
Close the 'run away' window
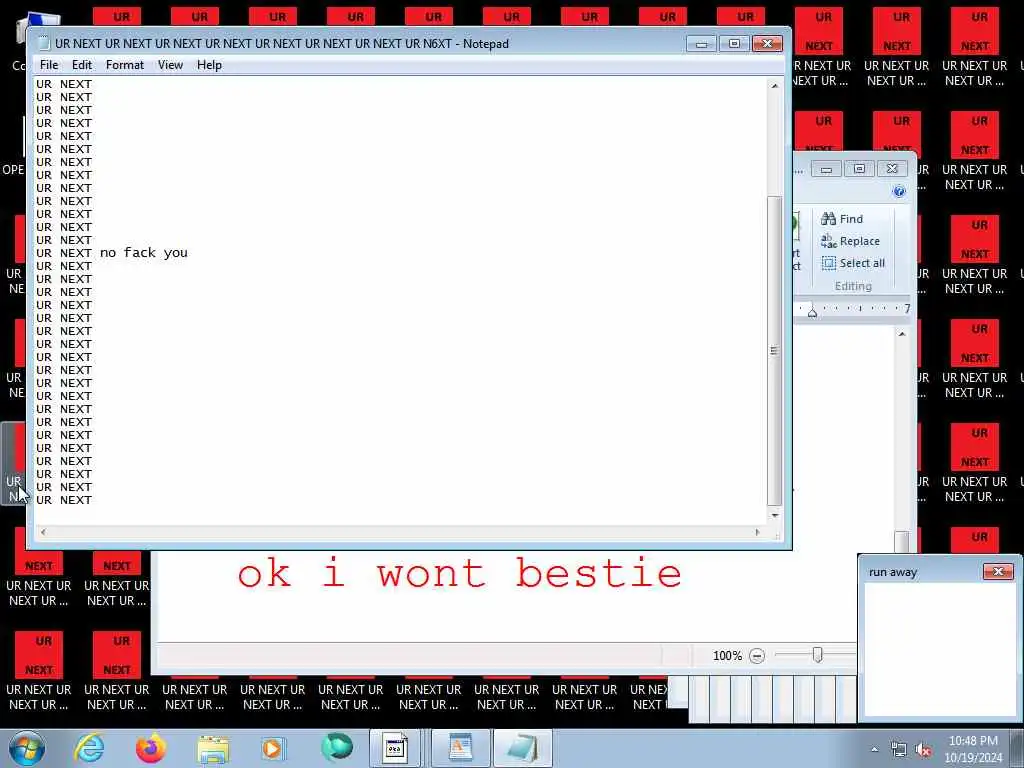(x=998, y=571)
